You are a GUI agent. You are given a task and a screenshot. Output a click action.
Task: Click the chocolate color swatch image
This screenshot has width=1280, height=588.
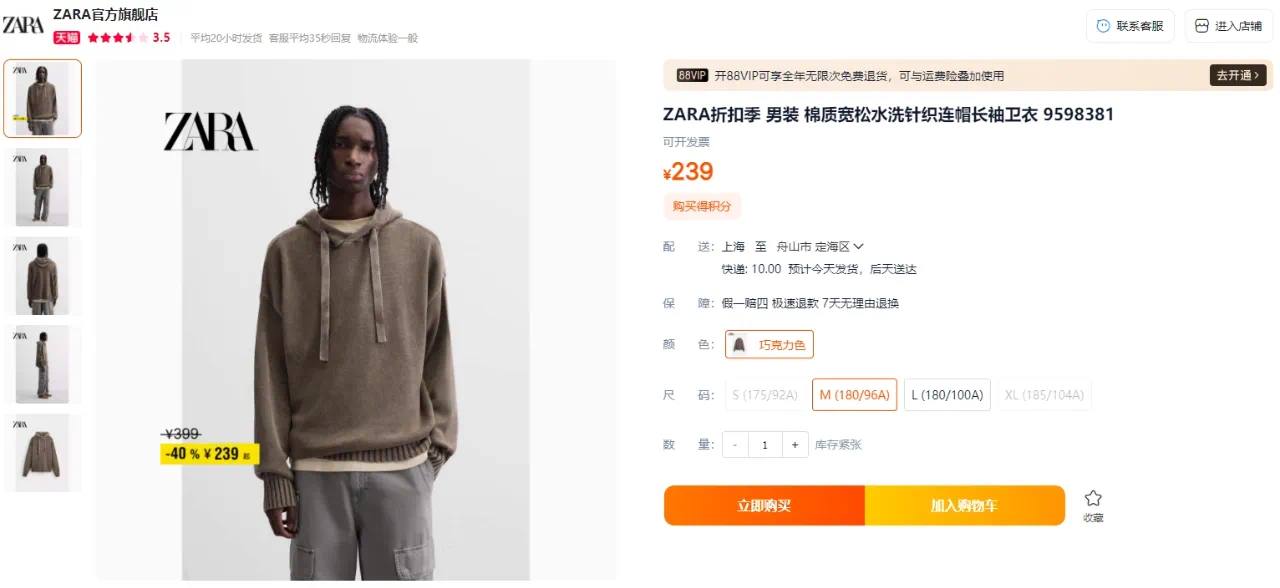pos(739,345)
